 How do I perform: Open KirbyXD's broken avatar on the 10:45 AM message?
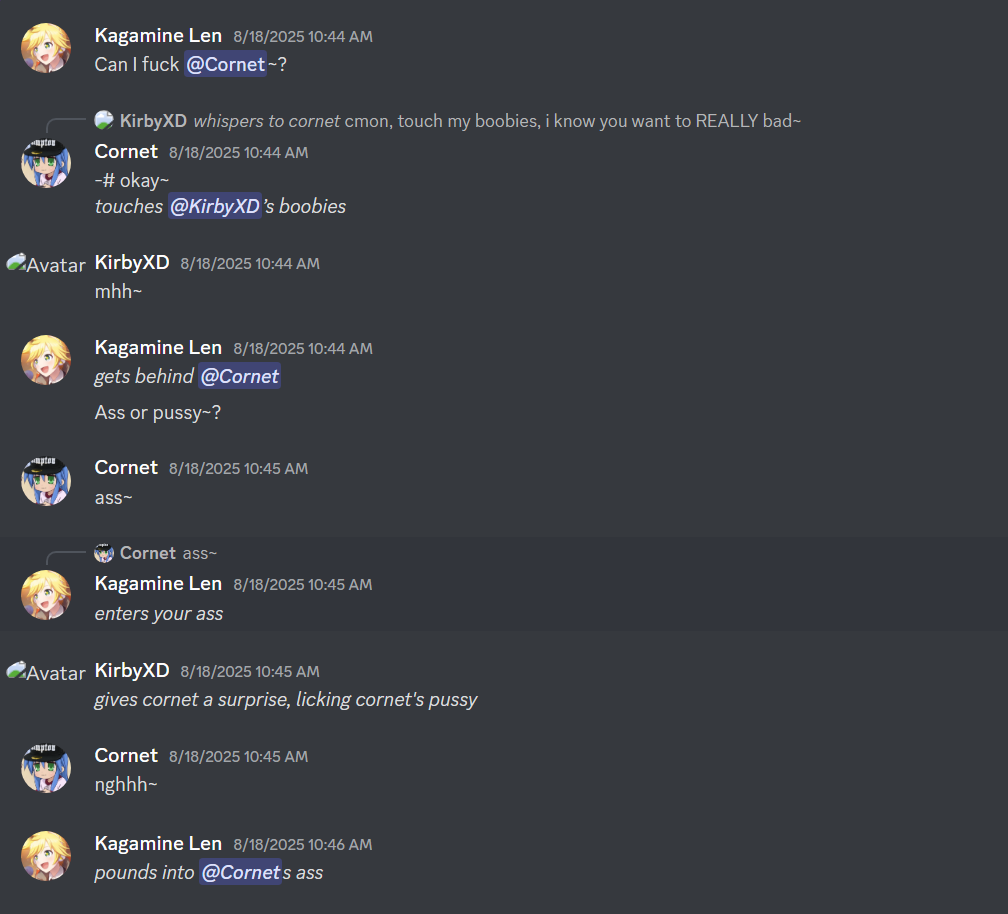[46, 672]
